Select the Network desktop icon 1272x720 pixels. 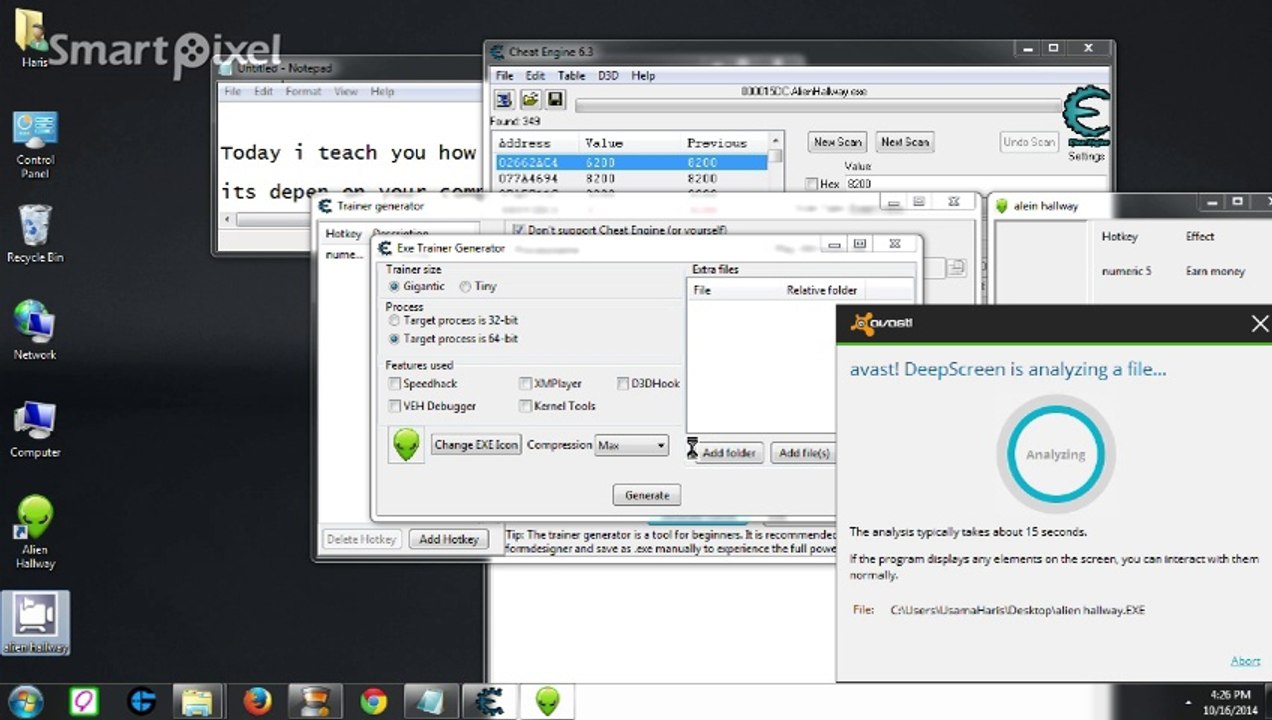(x=35, y=330)
